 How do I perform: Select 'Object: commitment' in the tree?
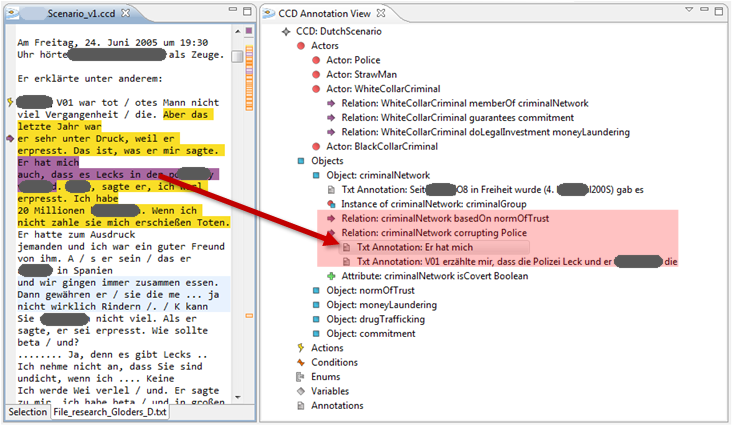point(371,334)
